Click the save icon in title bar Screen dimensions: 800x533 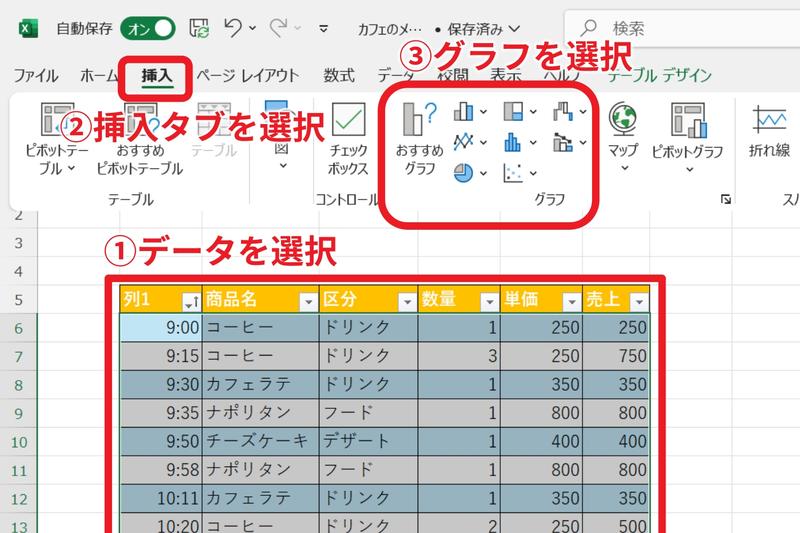click(199, 29)
